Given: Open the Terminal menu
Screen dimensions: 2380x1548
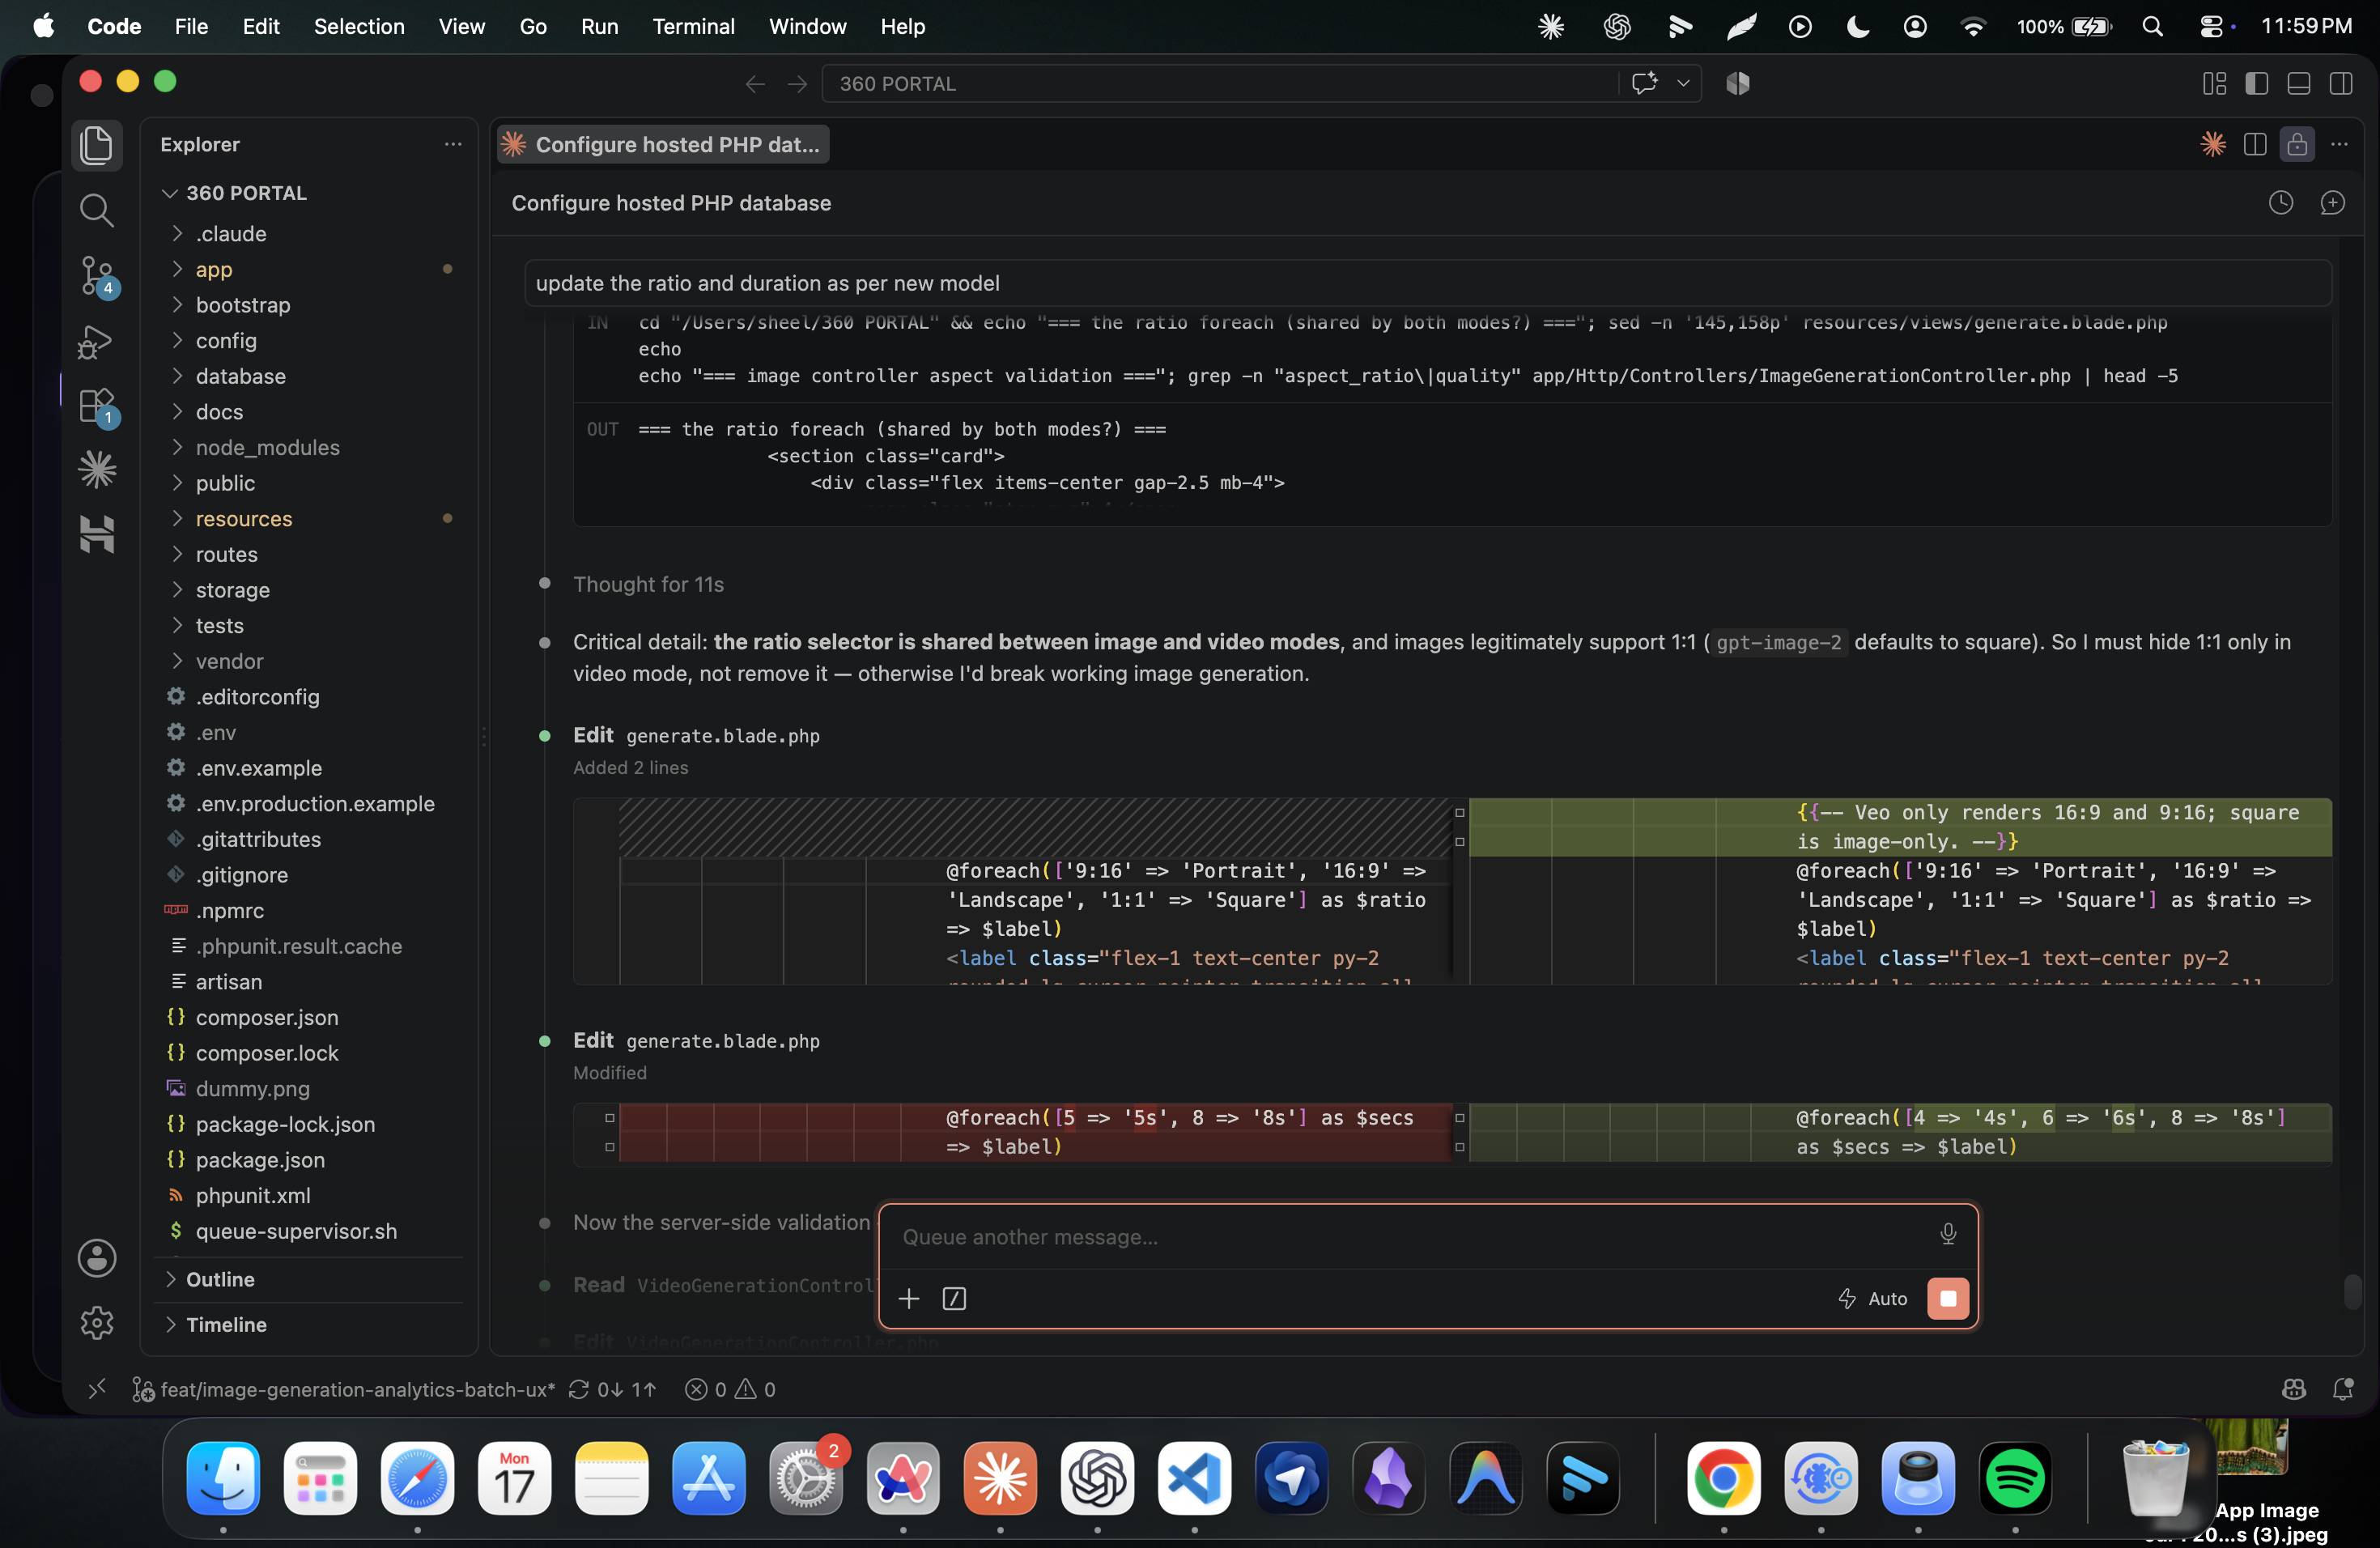Looking at the screenshot, I should [x=693, y=26].
